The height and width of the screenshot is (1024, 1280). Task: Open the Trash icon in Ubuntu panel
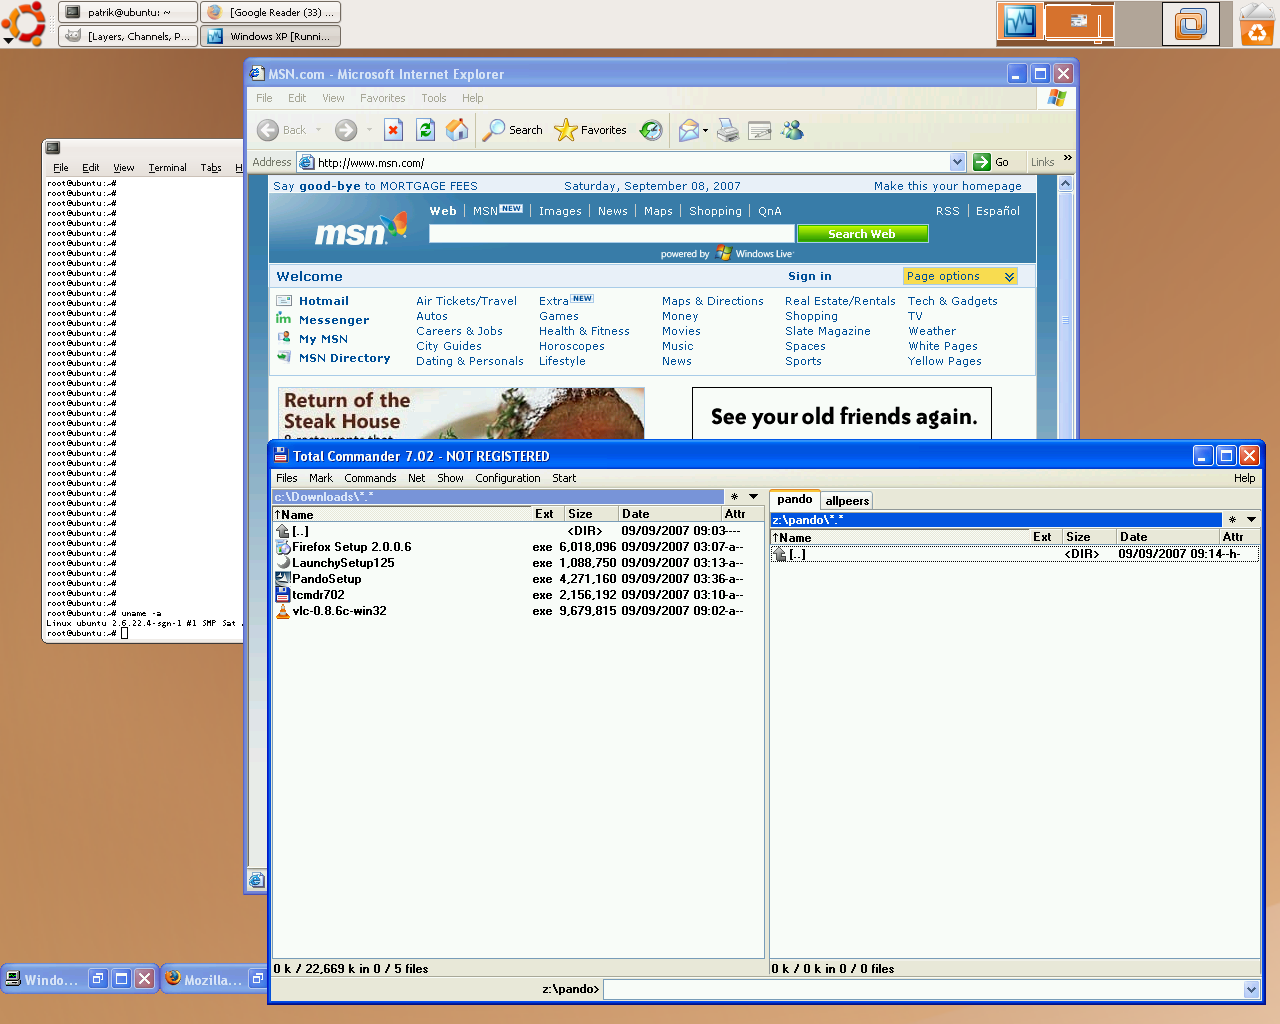pos(1257,24)
